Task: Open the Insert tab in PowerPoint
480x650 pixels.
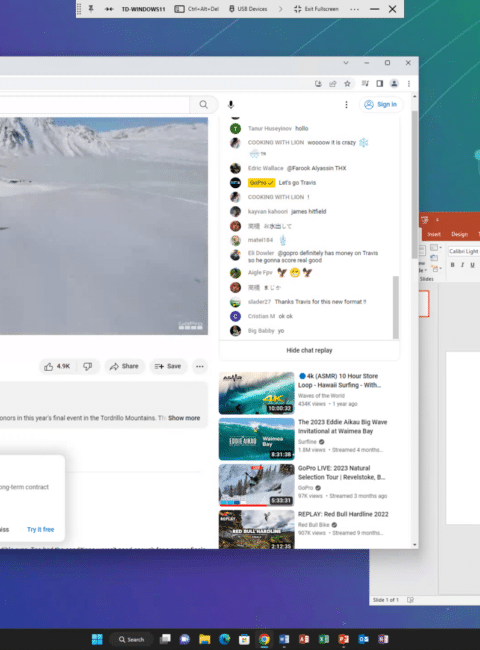Action: (434, 234)
